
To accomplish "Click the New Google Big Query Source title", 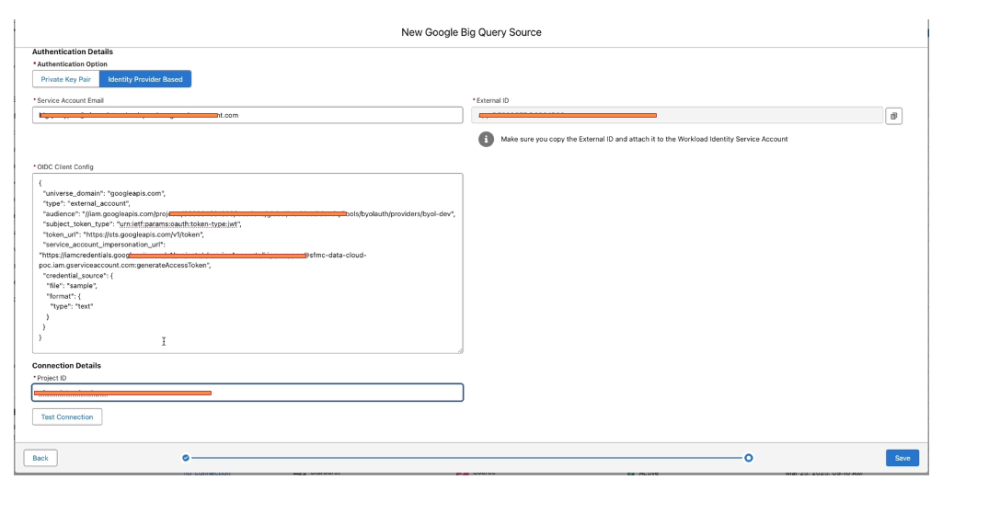I will (x=471, y=33).
